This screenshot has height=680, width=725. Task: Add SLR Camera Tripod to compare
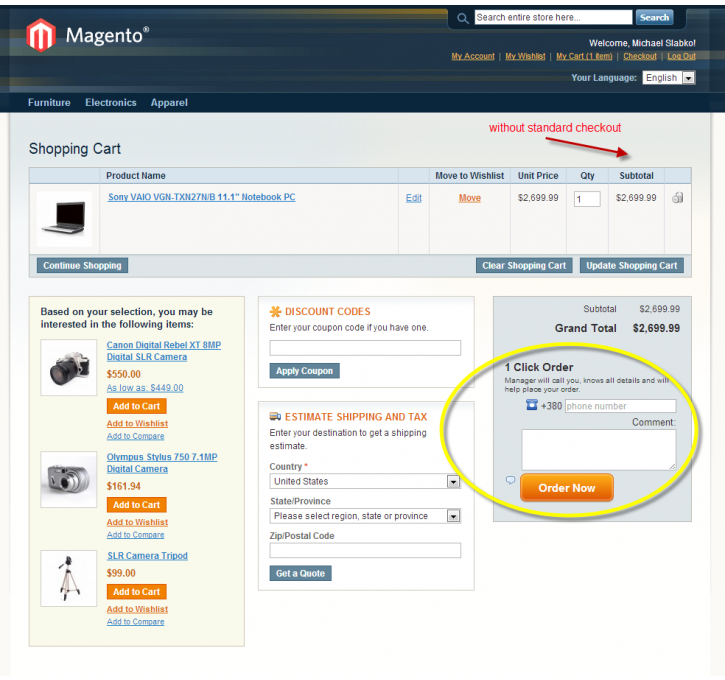pos(135,621)
